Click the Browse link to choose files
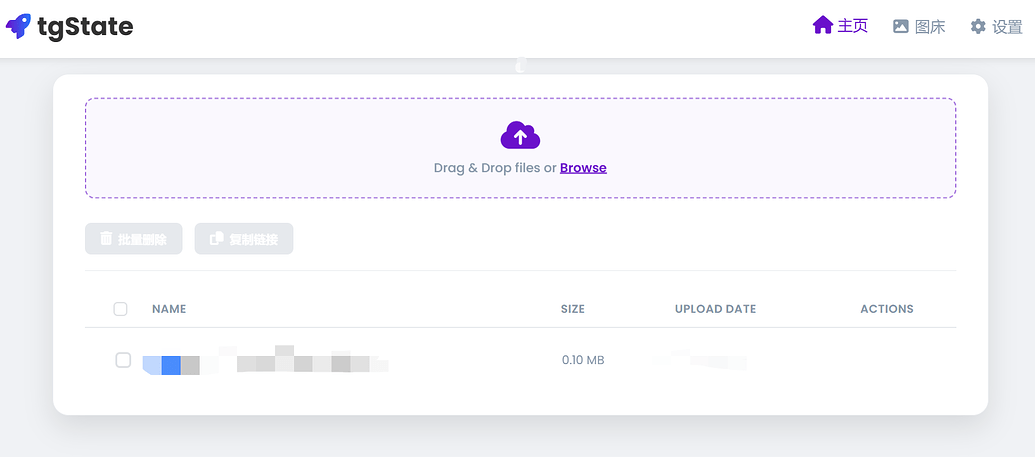 point(583,168)
